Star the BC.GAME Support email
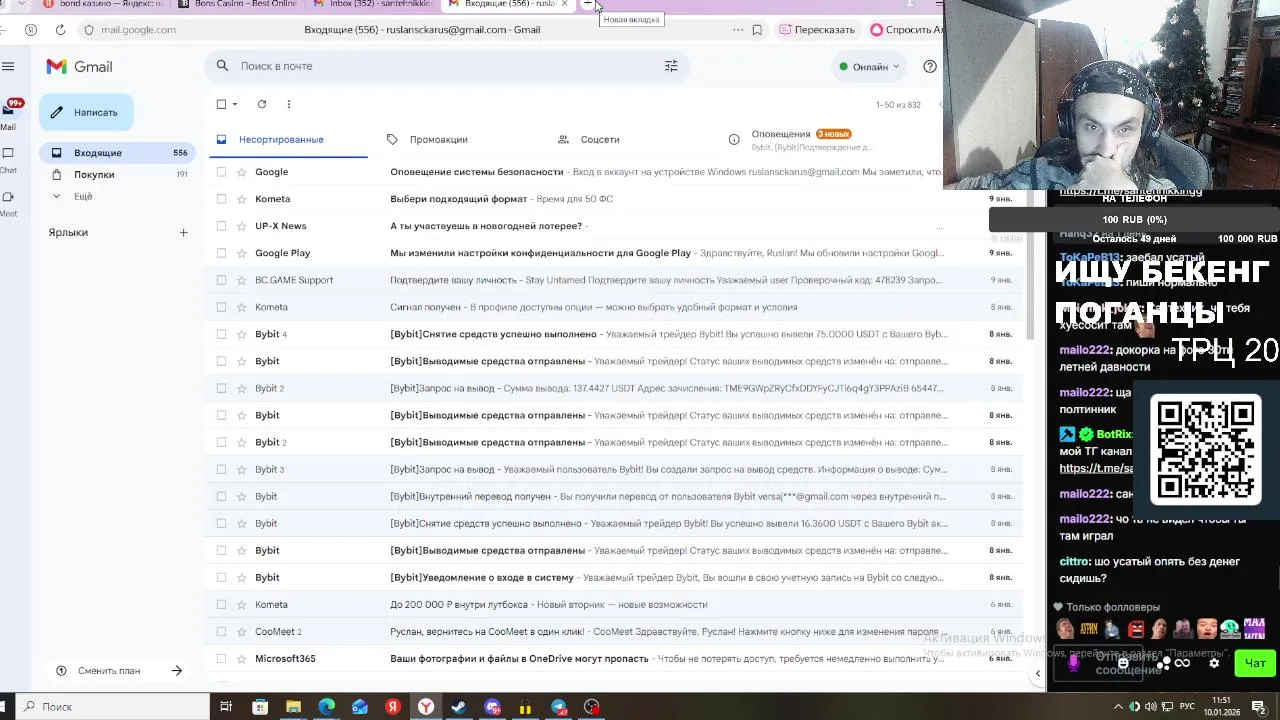 tap(241, 280)
